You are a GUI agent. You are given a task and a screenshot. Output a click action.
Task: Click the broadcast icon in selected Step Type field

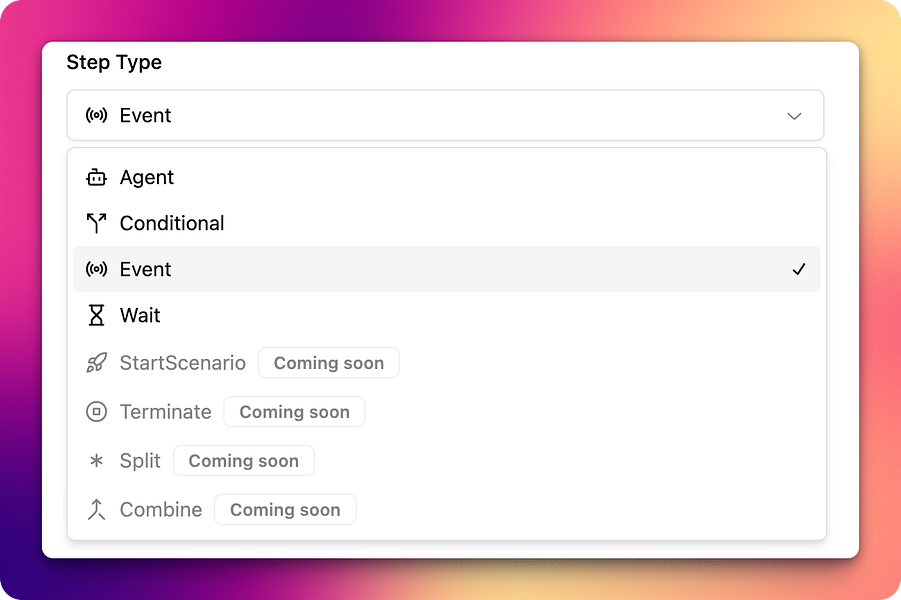point(97,115)
